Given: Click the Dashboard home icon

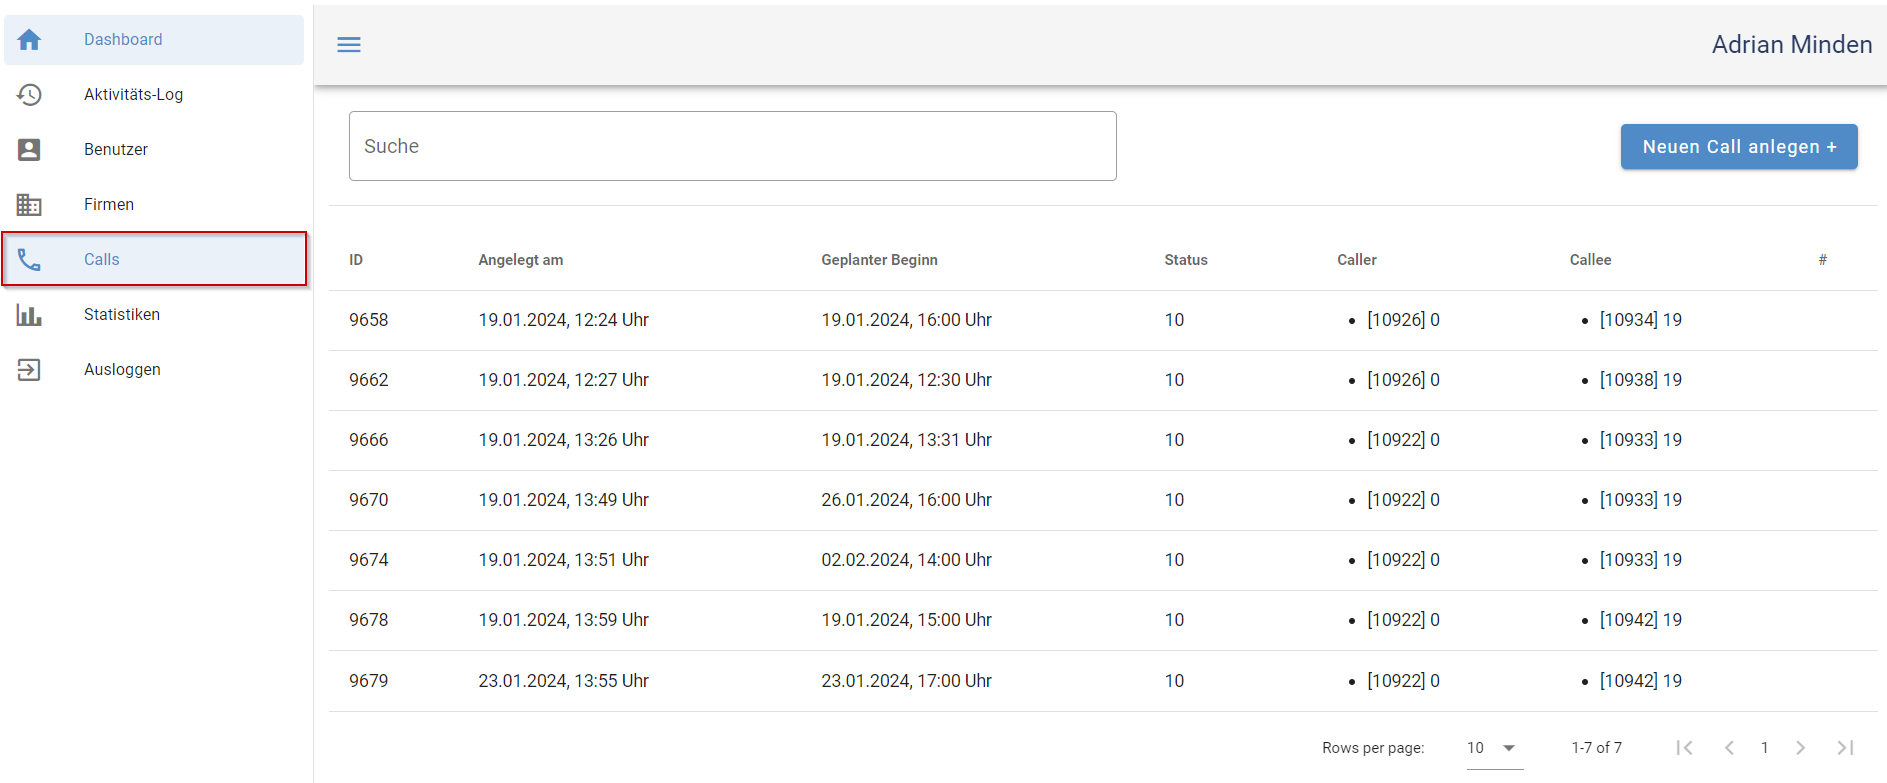Looking at the screenshot, I should pos(29,40).
